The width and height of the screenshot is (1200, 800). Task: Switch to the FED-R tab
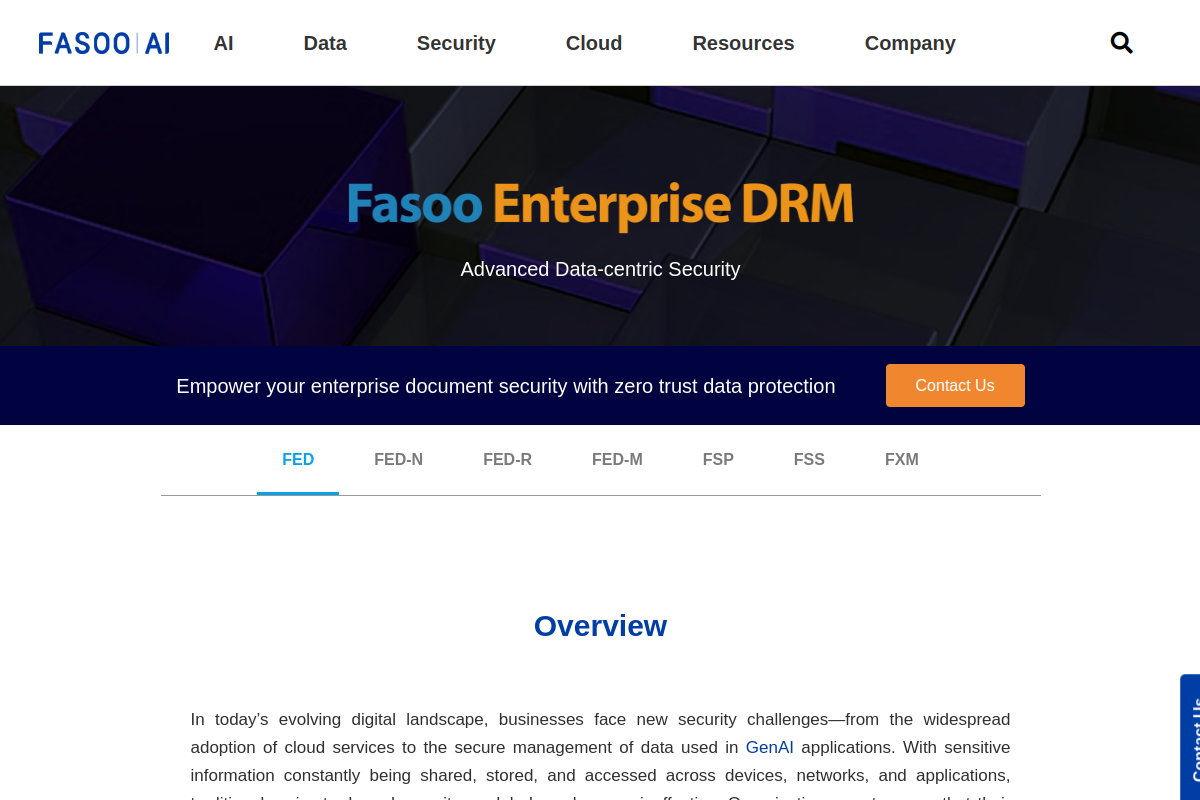(x=507, y=460)
